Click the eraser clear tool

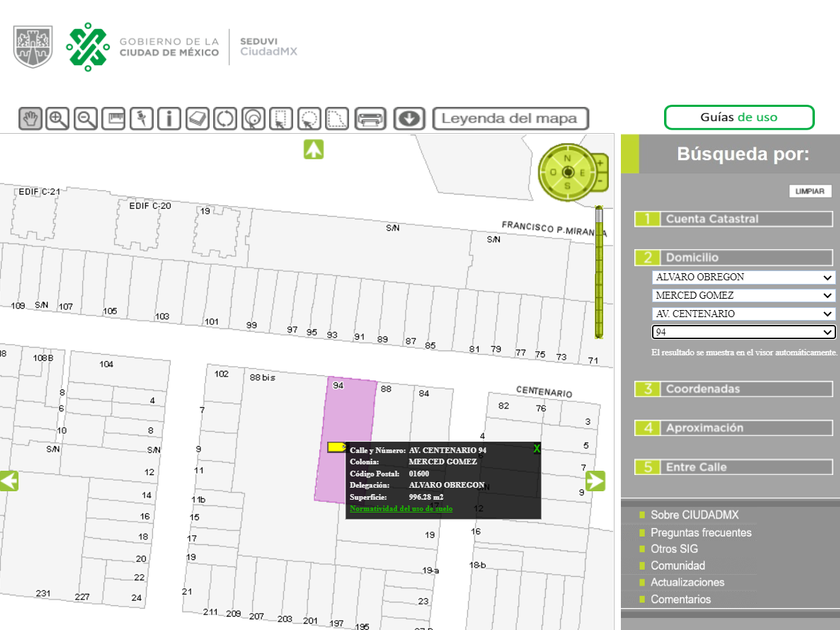pos(197,119)
